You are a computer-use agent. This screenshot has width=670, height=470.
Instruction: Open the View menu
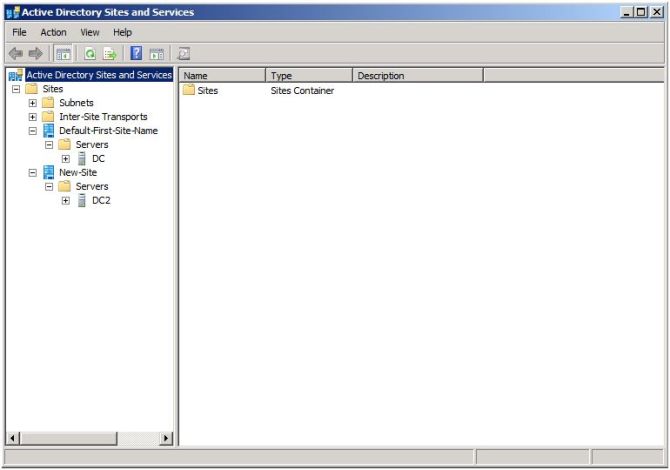click(90, 32)
